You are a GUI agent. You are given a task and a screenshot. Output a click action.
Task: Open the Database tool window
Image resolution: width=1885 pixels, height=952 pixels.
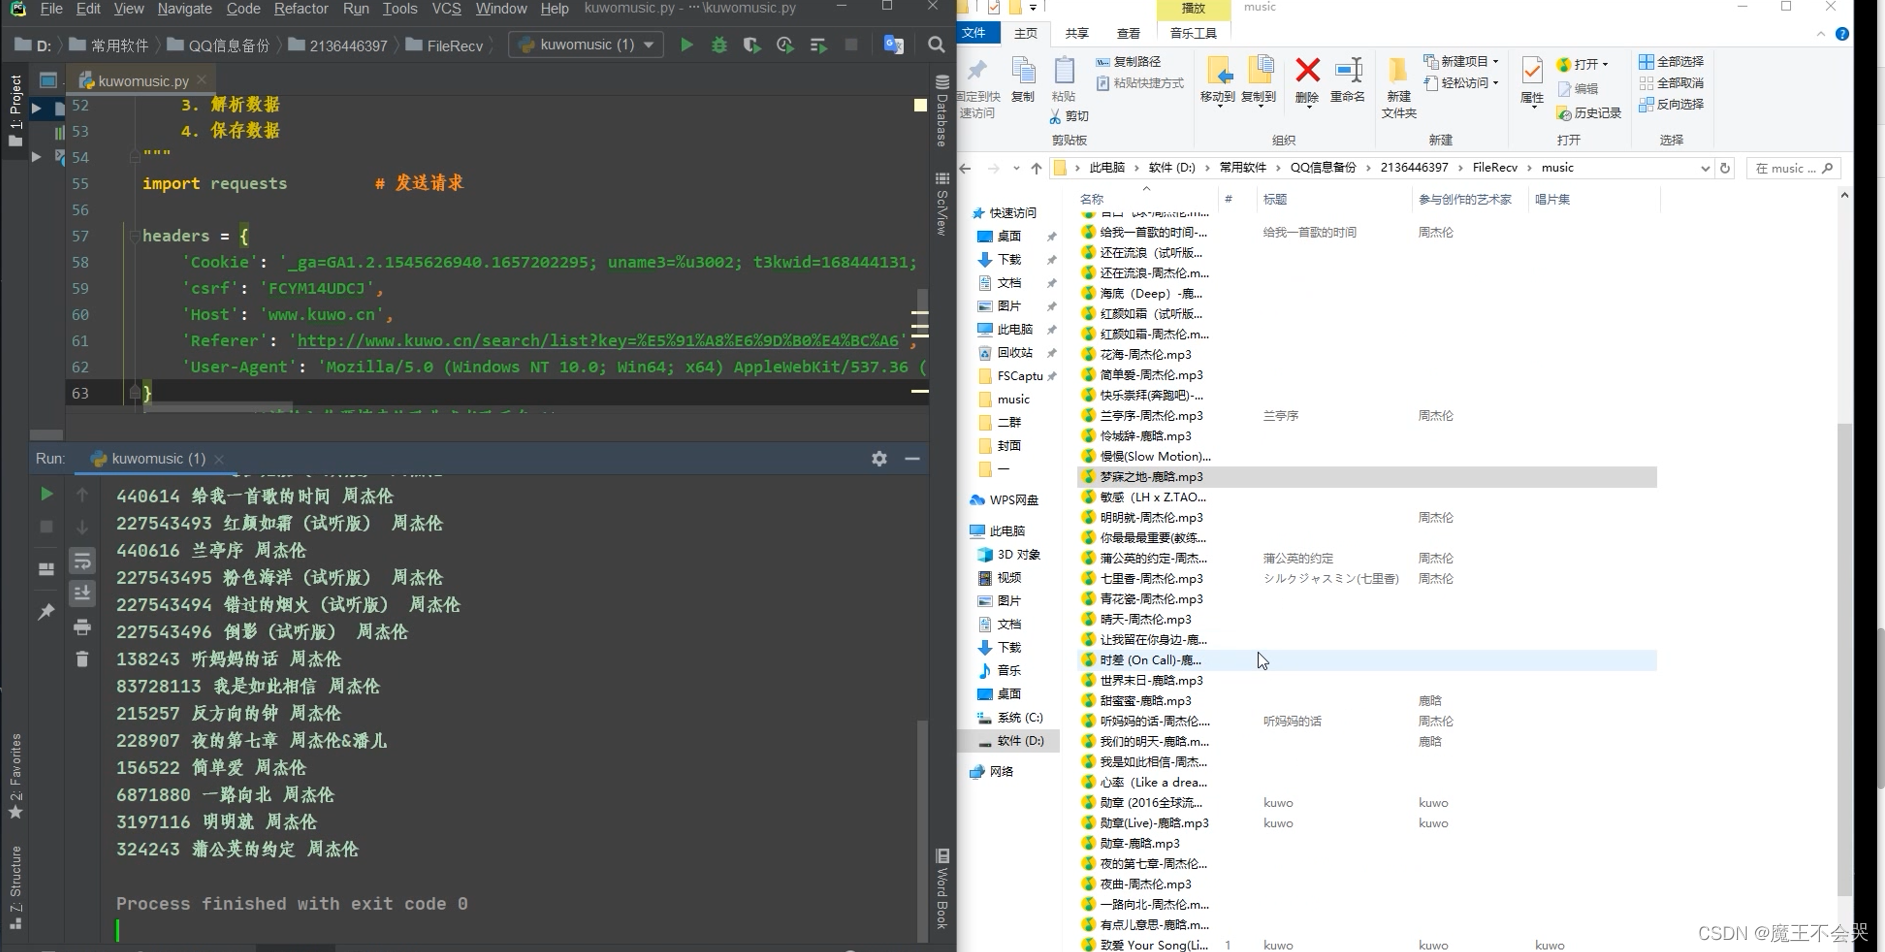click(942, 111)
